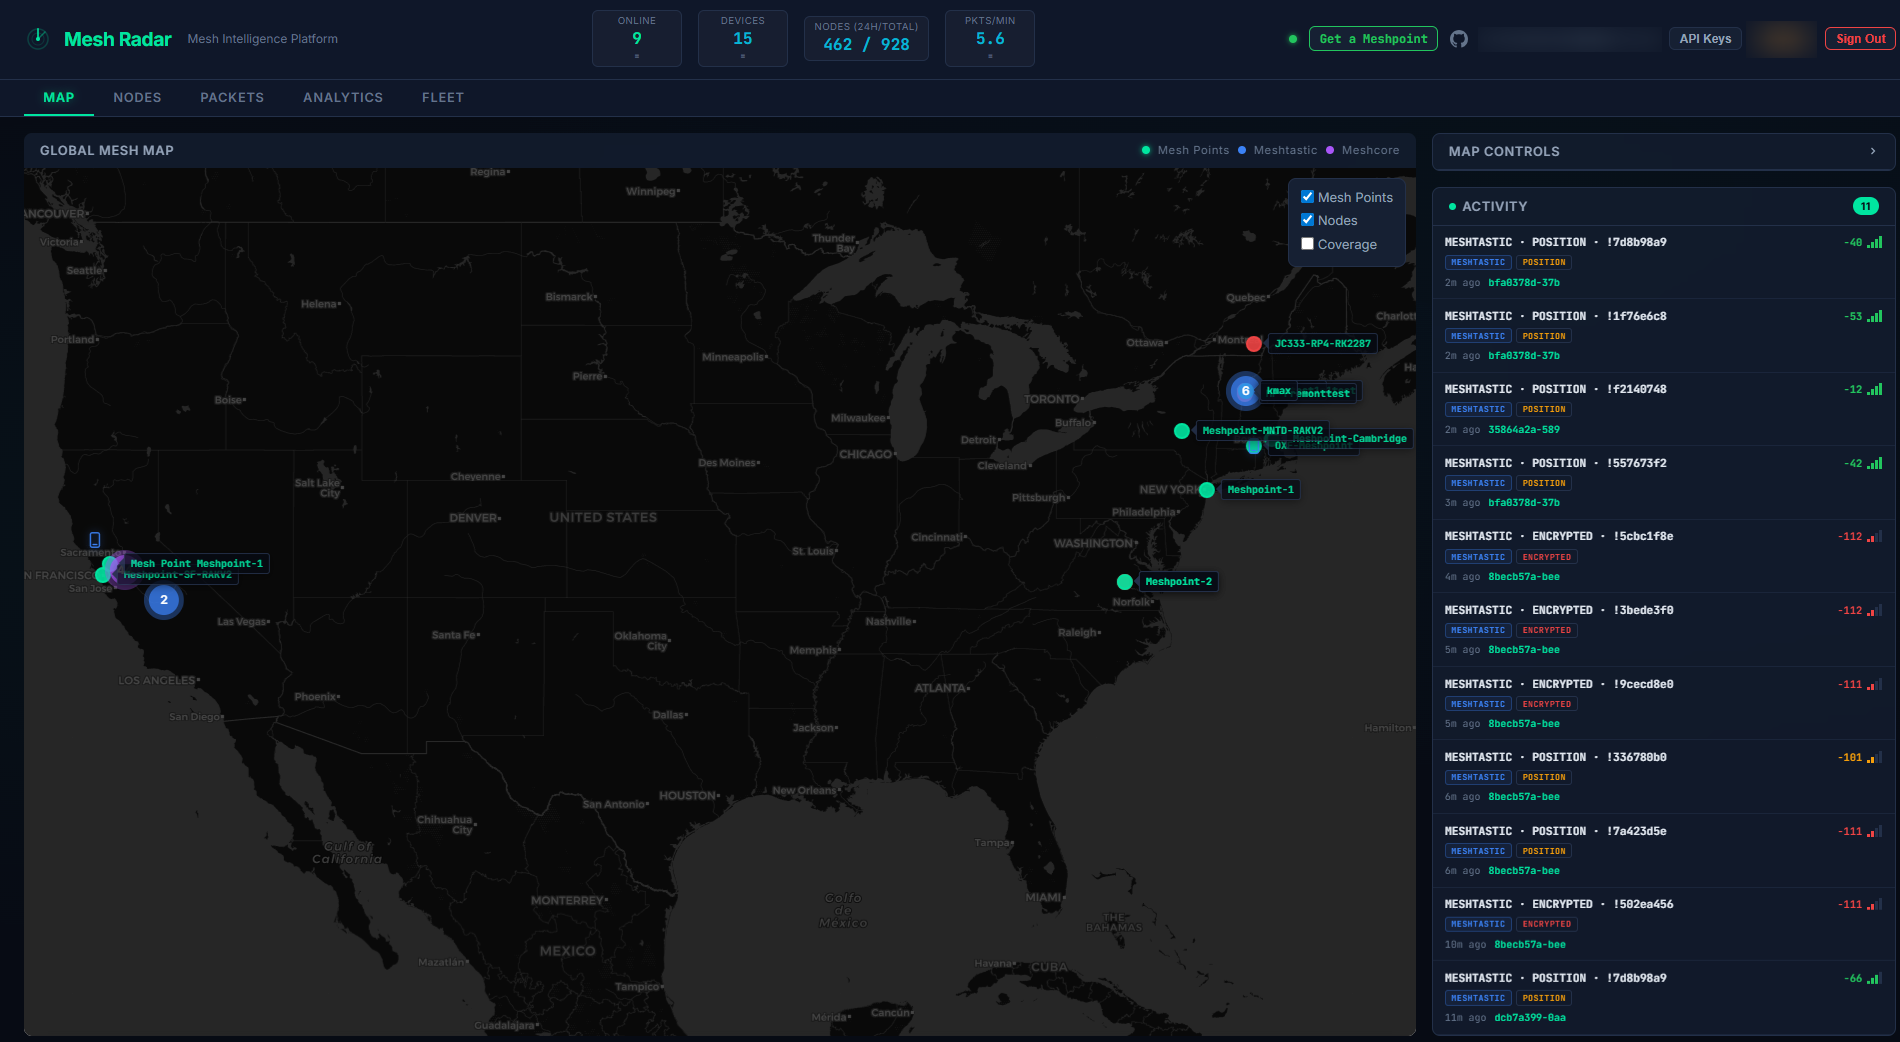Toggle the Mesh Points layer checkbox
The width and height of the screenshot is (1900, 1042).
coord(1307,197)
